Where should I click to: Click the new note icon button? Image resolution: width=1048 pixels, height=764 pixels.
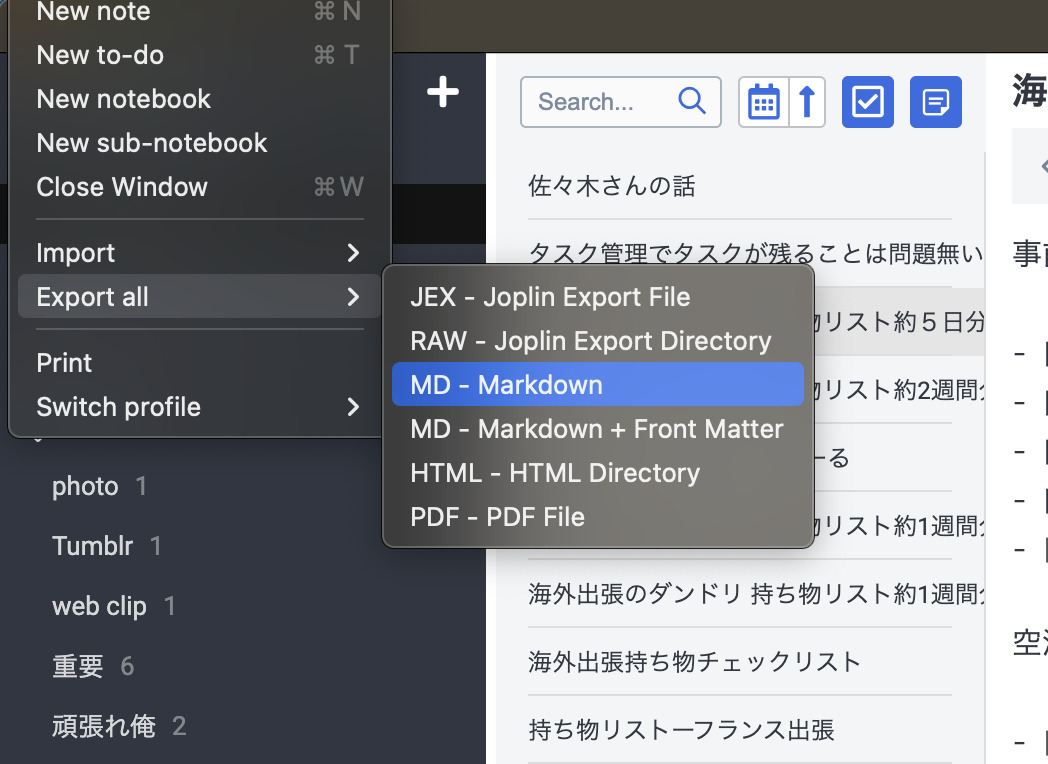click(935, 102)
